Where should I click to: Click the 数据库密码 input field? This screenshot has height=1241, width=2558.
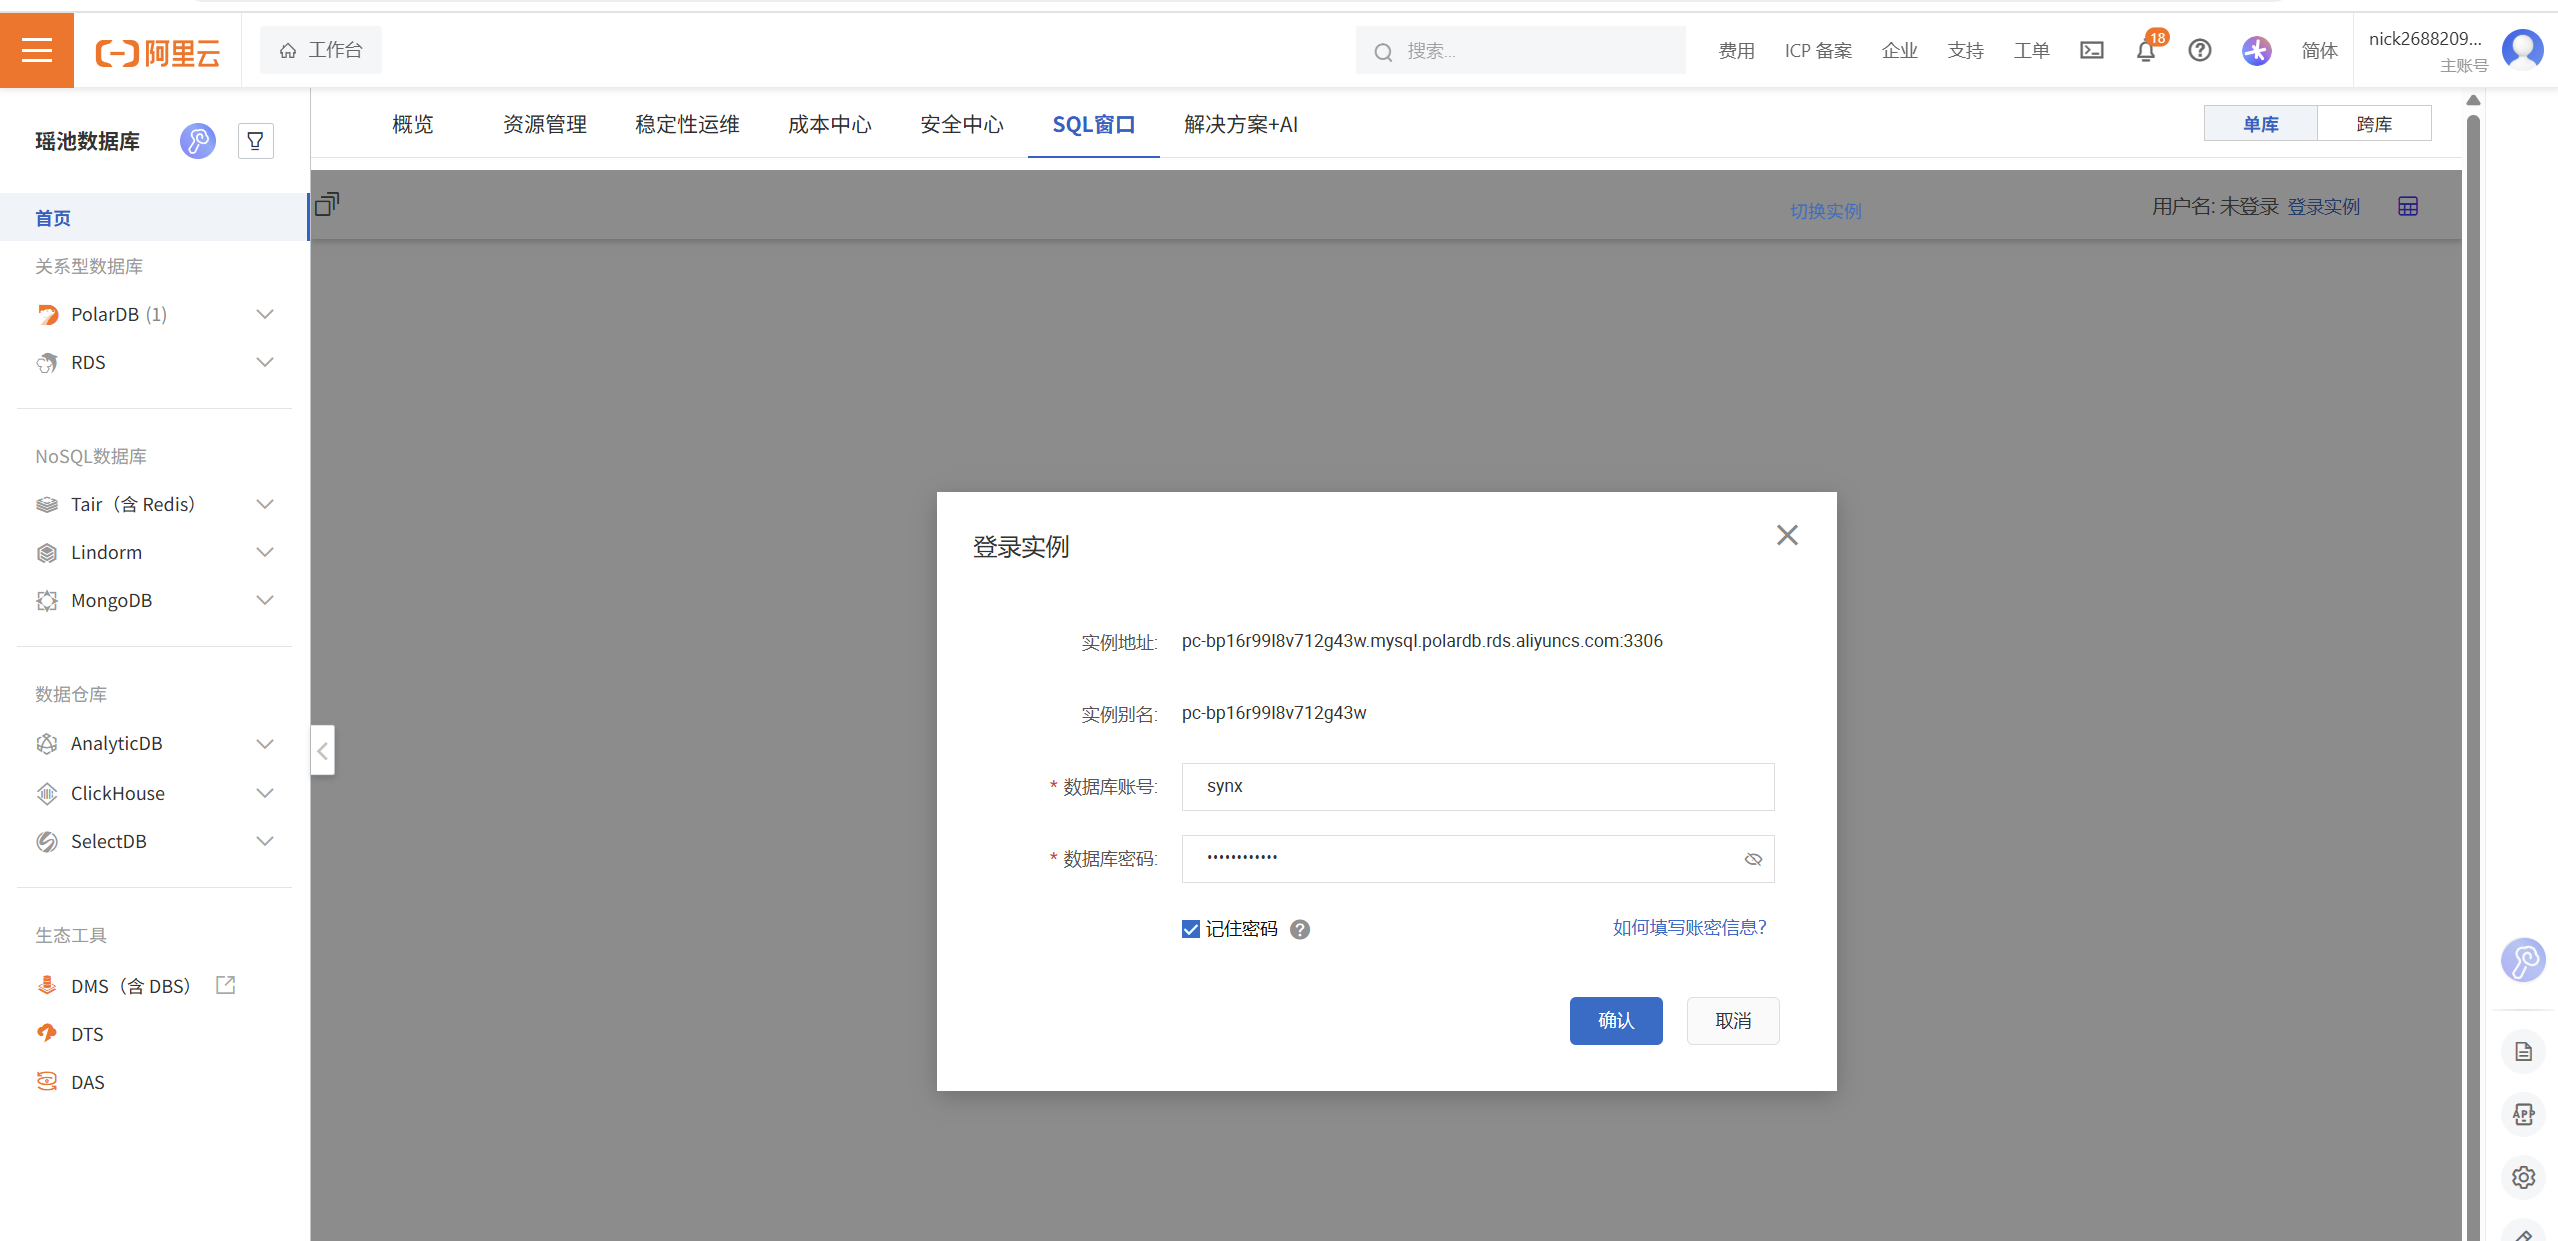click(x=1478, y=859)
